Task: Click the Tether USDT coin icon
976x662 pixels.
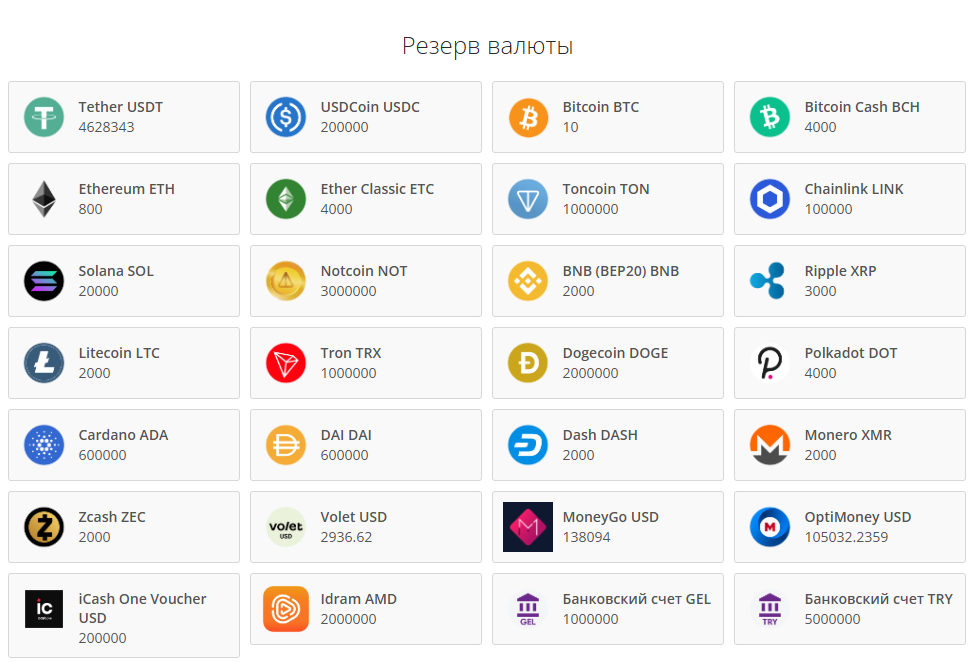Action: click(44, 117)
